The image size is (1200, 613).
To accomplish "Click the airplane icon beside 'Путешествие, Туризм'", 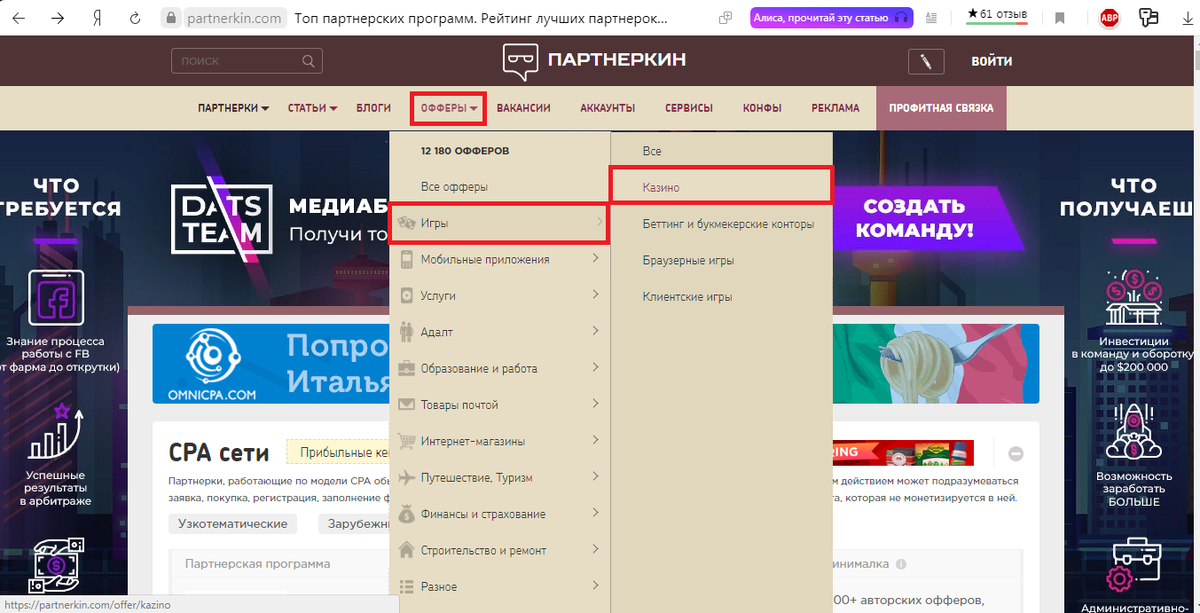I will 406,478.
